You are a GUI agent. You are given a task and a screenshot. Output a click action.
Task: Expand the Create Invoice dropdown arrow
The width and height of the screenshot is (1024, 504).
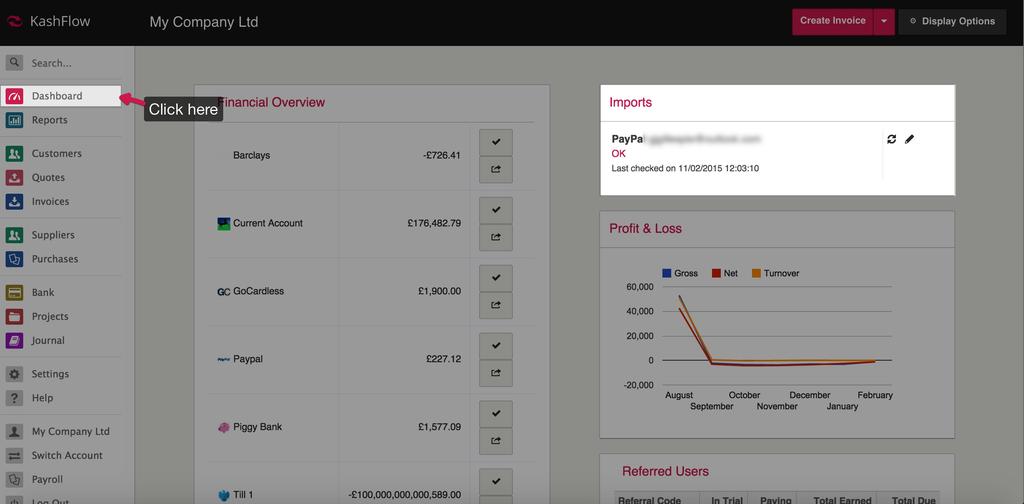click(x=884, y=21)
